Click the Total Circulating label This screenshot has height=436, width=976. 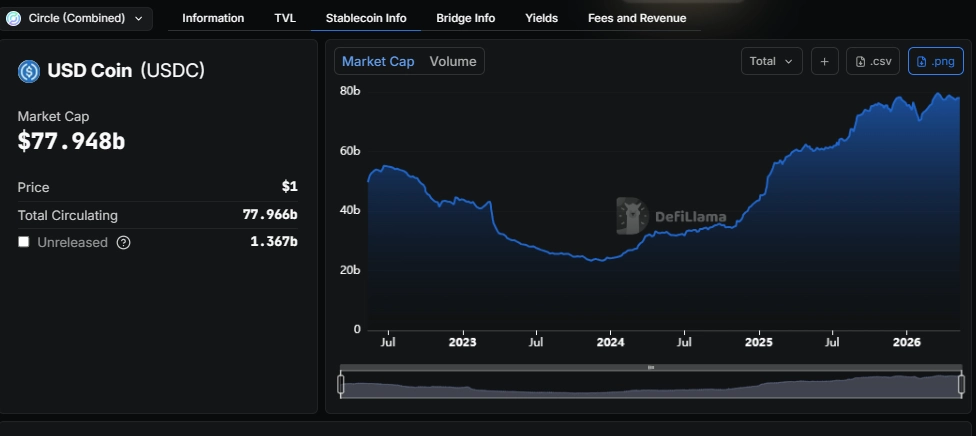pyautogui.click(x=68, y=216)
